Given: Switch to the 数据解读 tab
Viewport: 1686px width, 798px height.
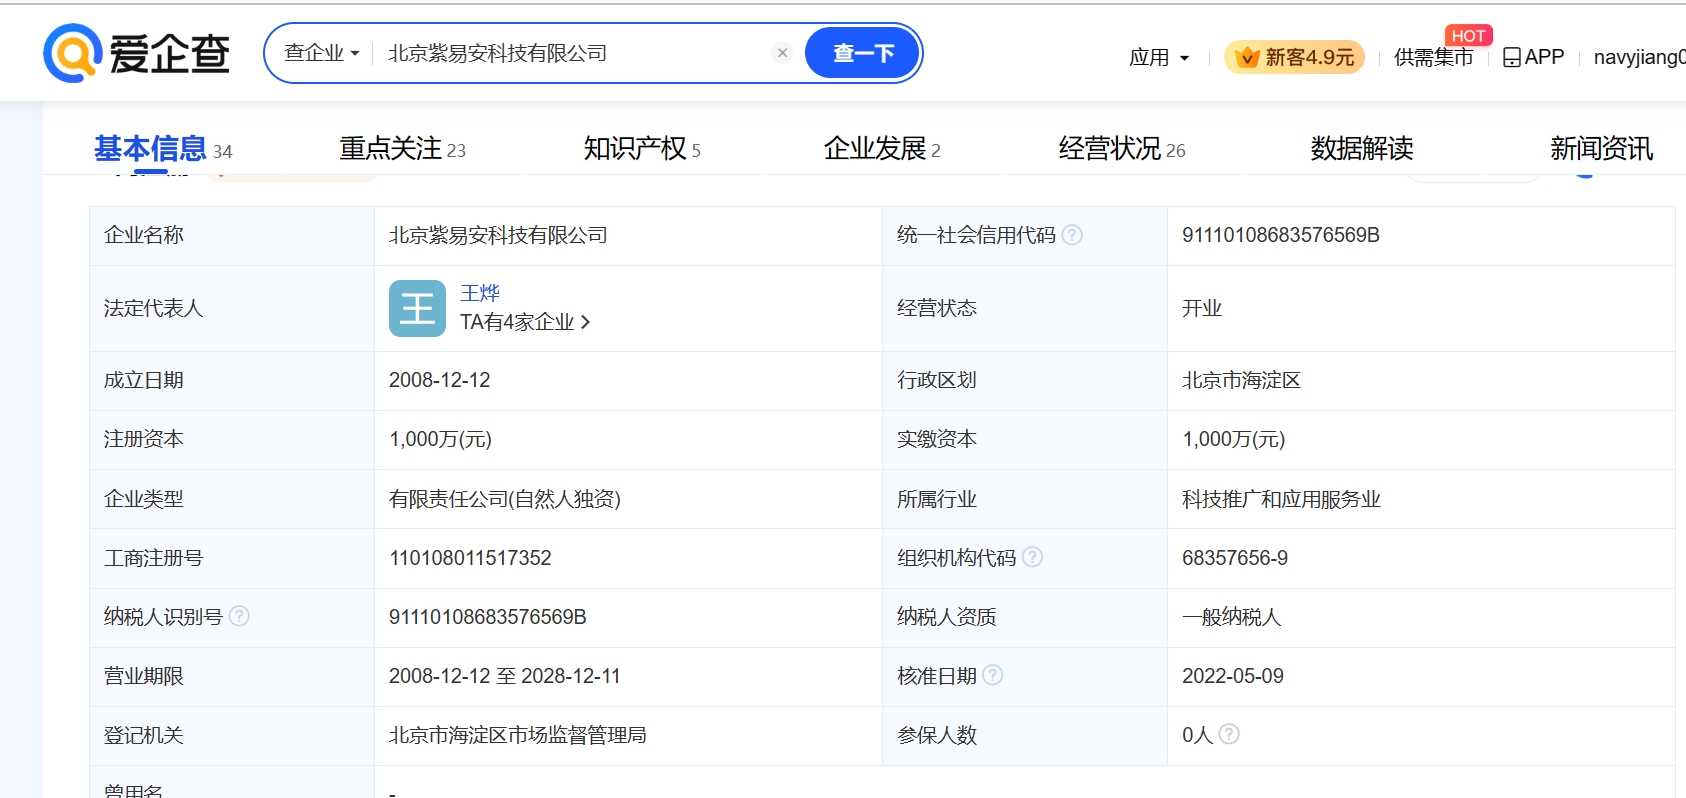Looking at the screenshot, I should 1362,149.
